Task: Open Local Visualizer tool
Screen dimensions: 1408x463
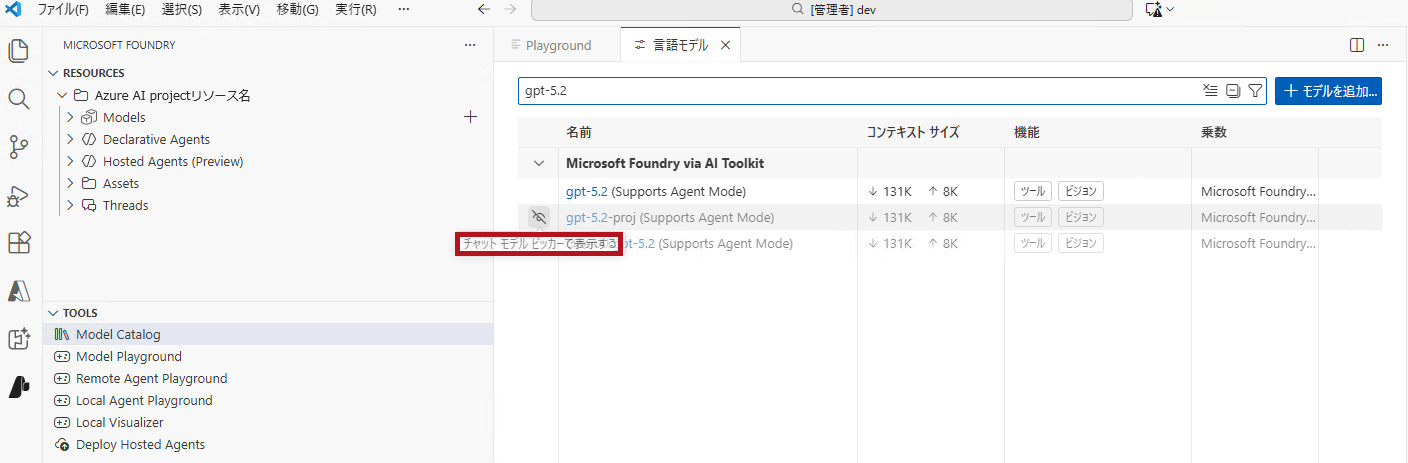Action: [x=268, y=423]
